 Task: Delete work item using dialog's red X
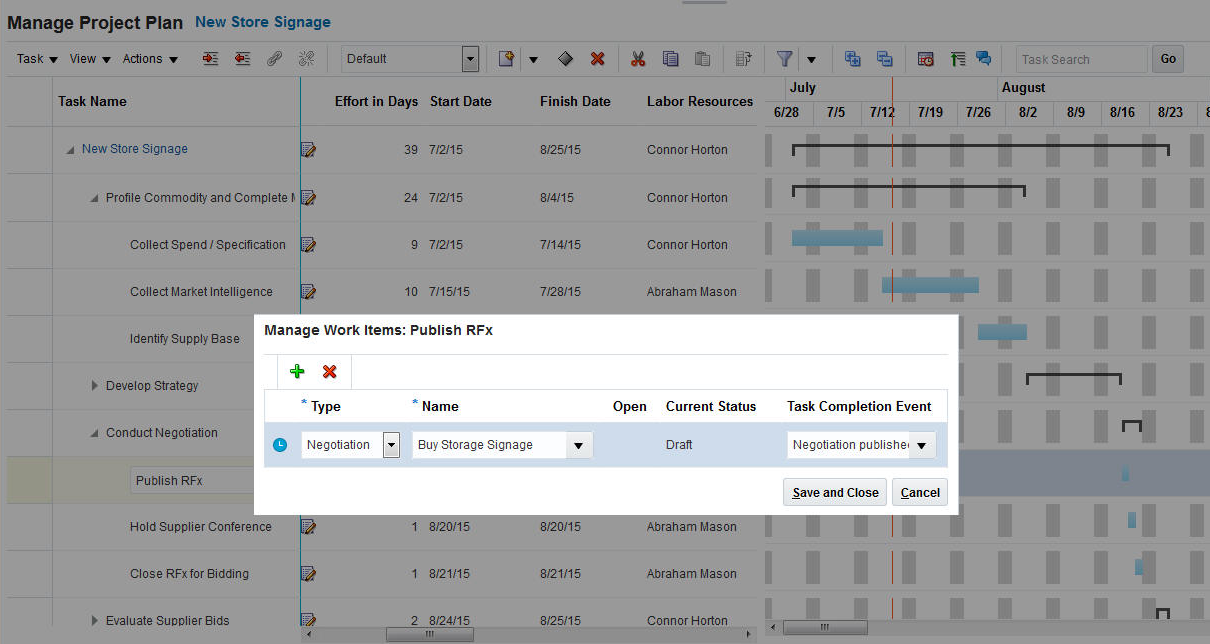click(x=329, y=372)
